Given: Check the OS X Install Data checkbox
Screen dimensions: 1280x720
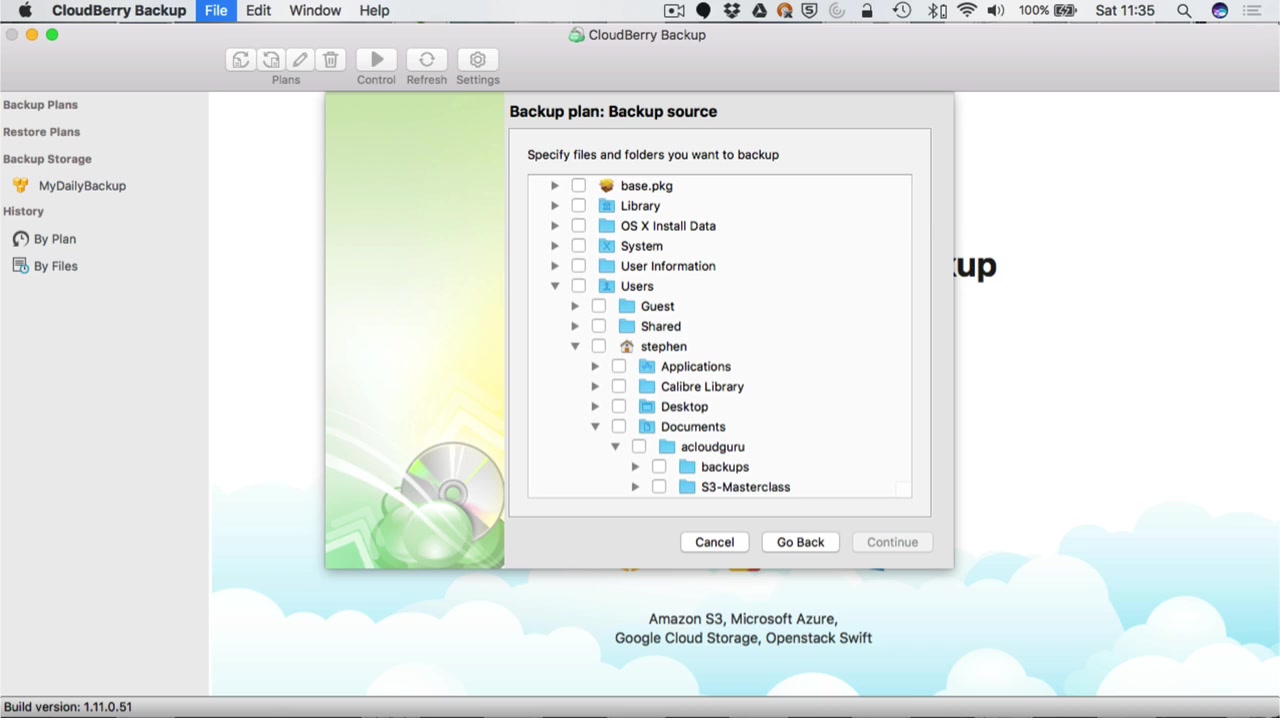Looking at the screenshot, I should point(579,226).
